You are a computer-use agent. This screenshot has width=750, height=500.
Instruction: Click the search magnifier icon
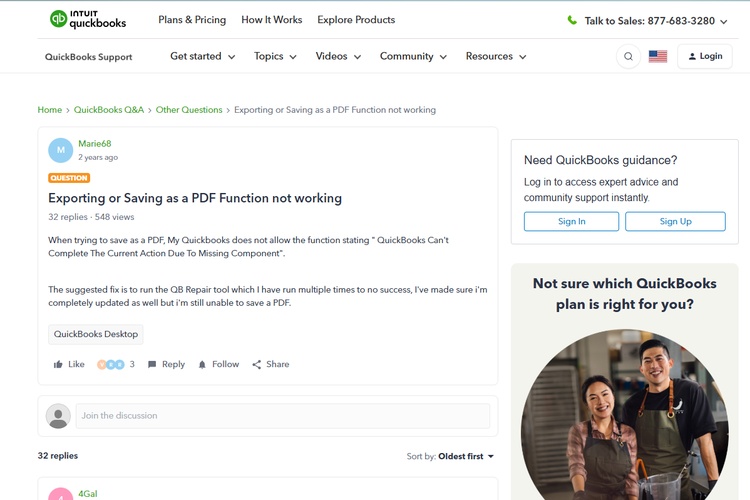pos(629,56)
